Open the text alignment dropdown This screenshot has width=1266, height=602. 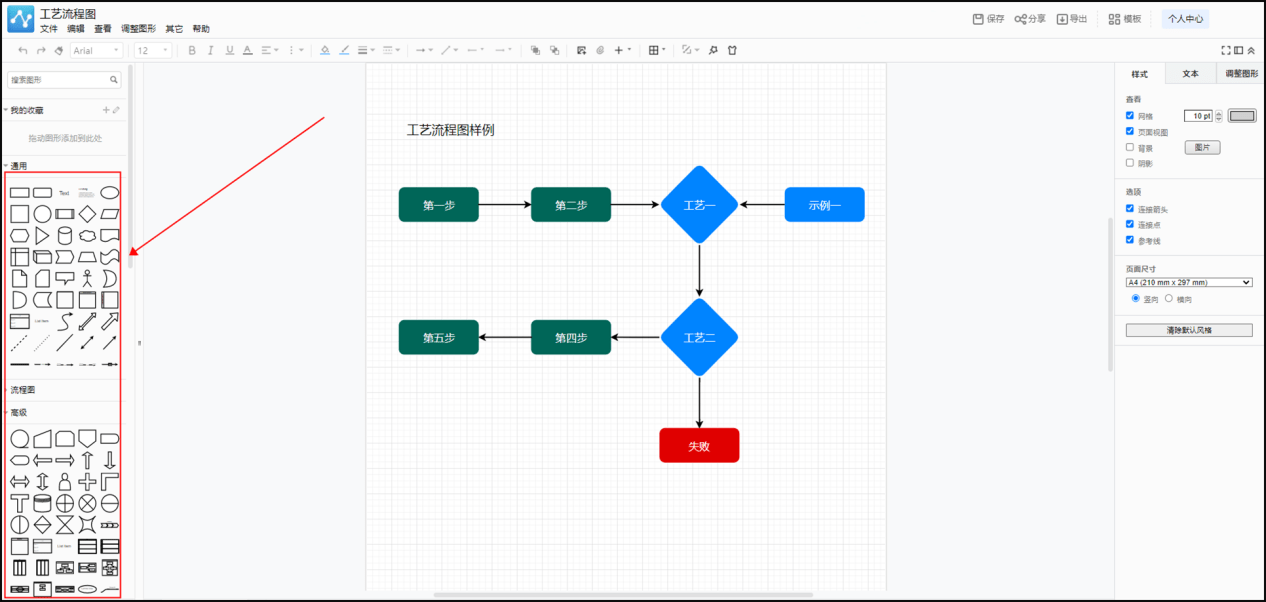click(x=270, y=50)
